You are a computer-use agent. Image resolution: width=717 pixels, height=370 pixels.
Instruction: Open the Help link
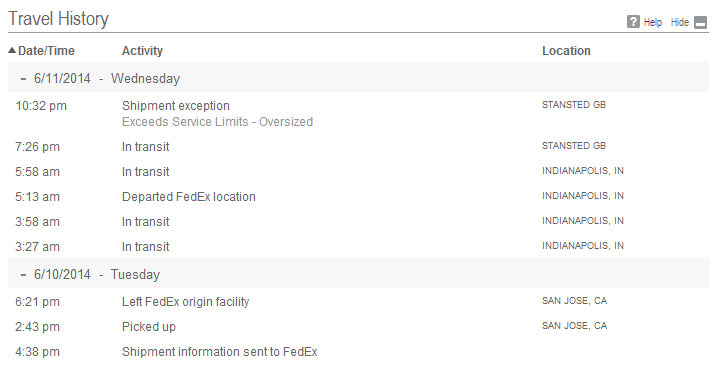[653, 22]
